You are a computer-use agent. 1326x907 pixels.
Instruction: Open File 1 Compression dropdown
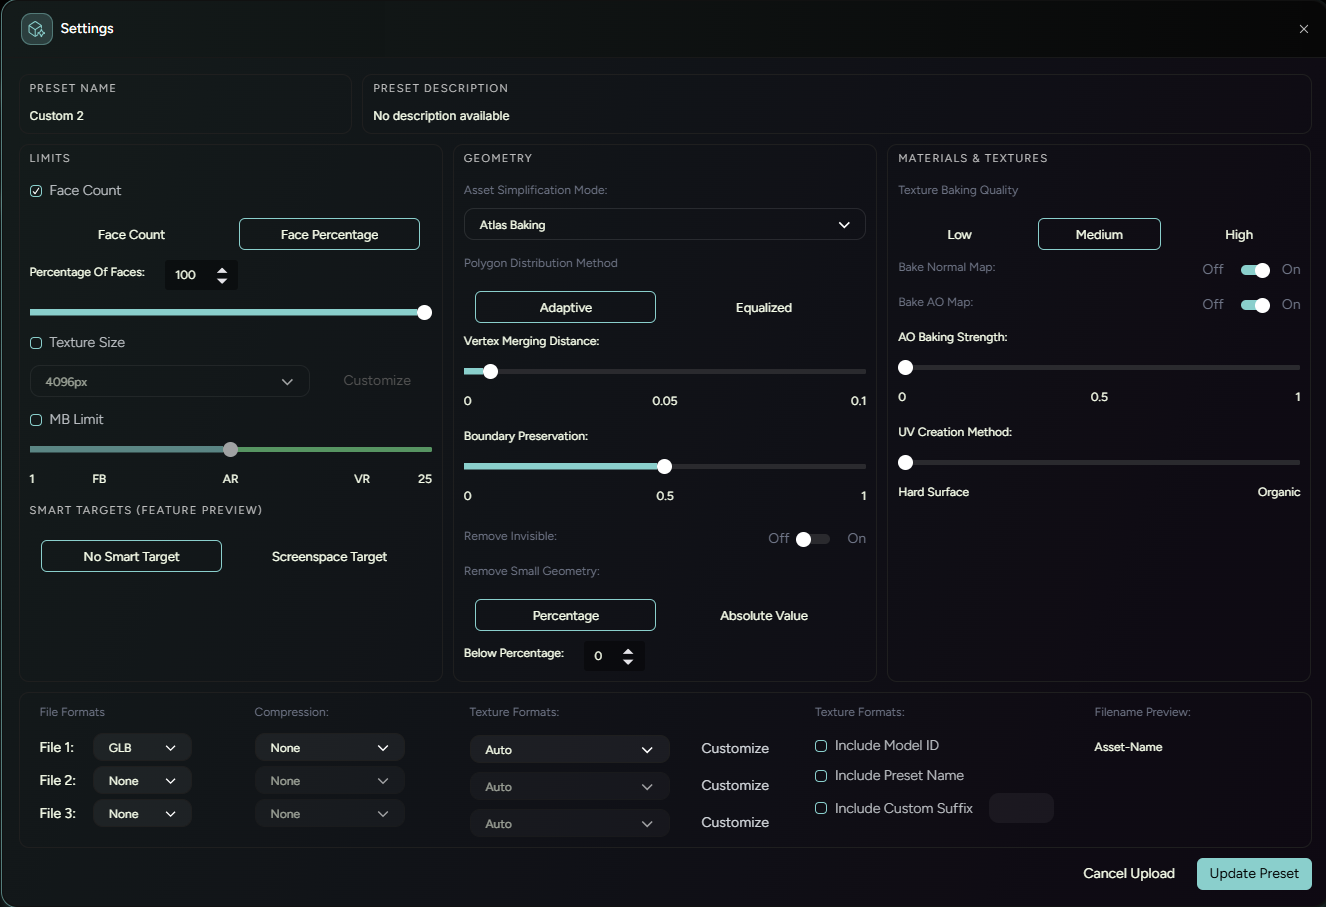coord(329,748)
